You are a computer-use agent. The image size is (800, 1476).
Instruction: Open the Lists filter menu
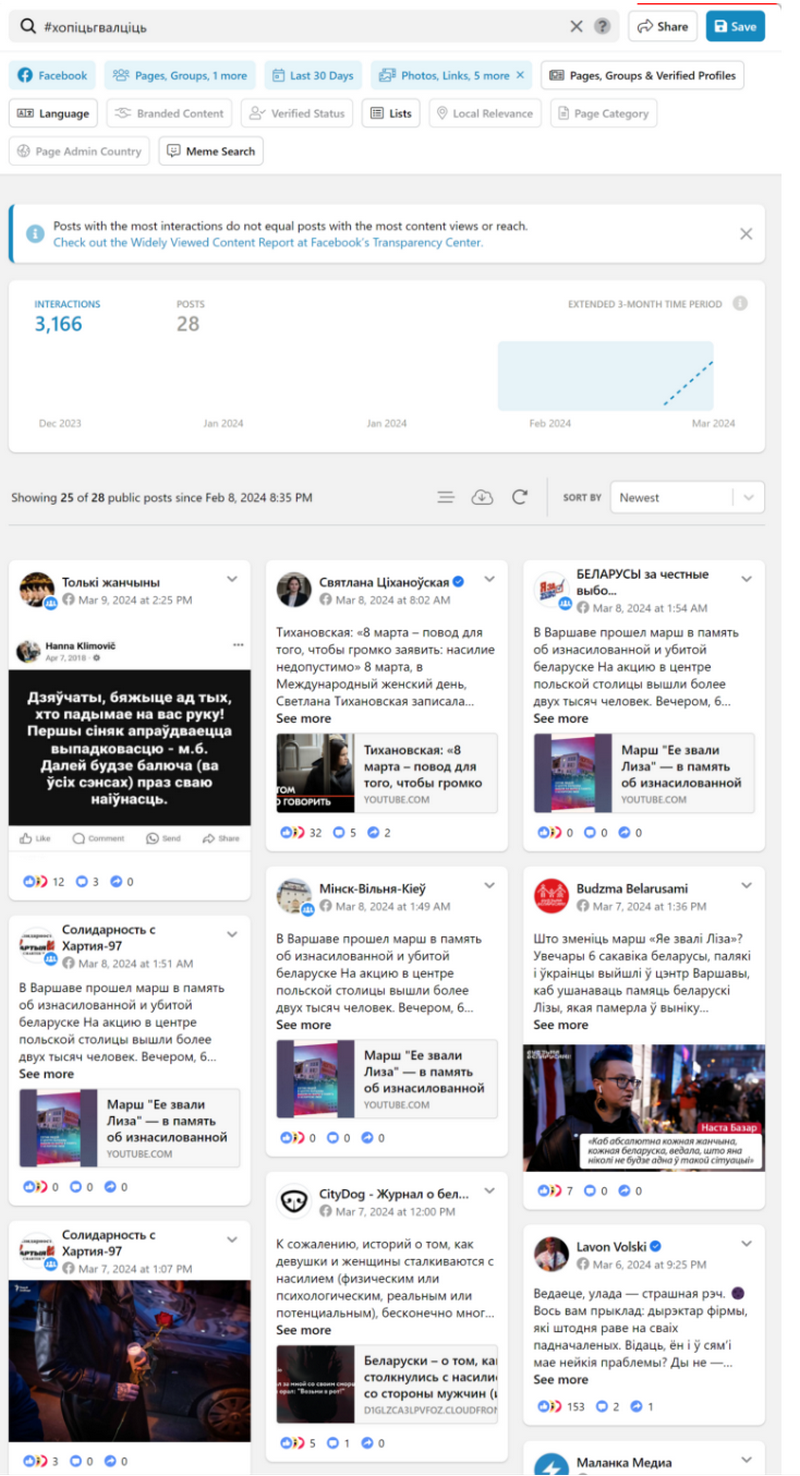391,114
